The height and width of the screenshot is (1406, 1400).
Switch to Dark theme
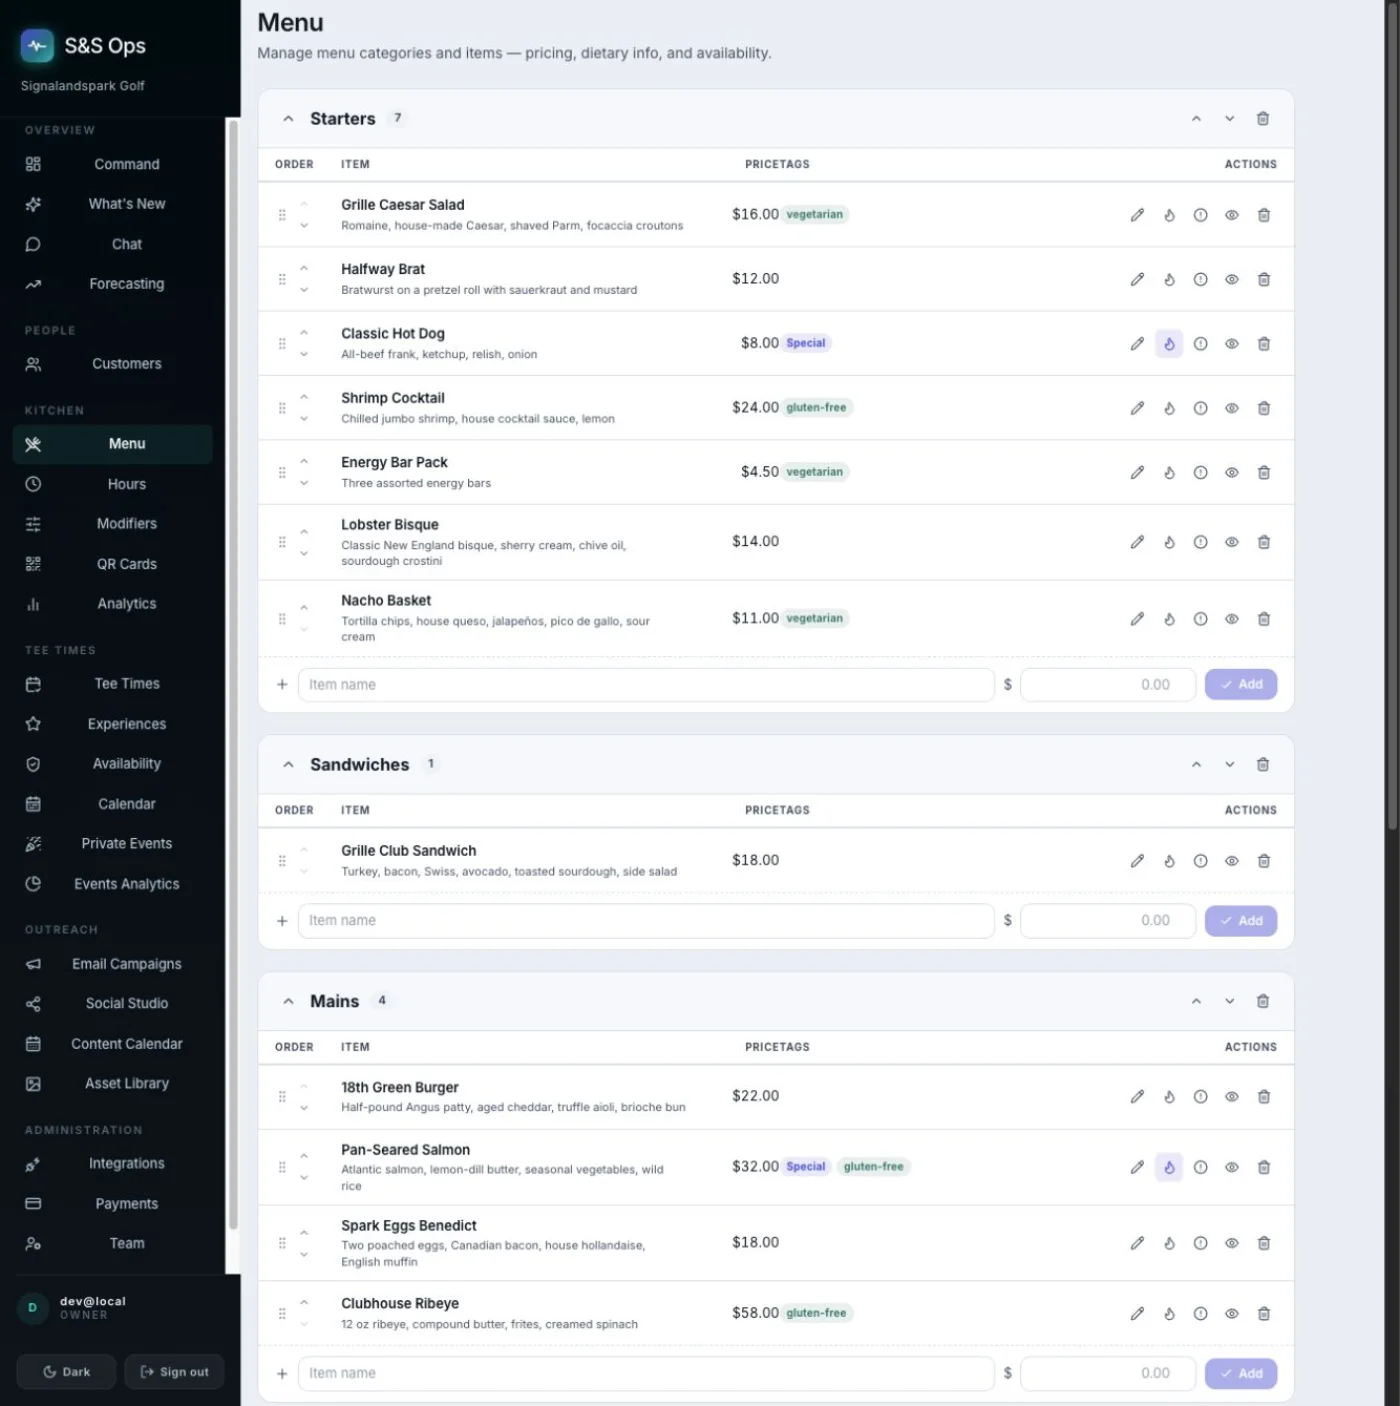(66, 1372)
